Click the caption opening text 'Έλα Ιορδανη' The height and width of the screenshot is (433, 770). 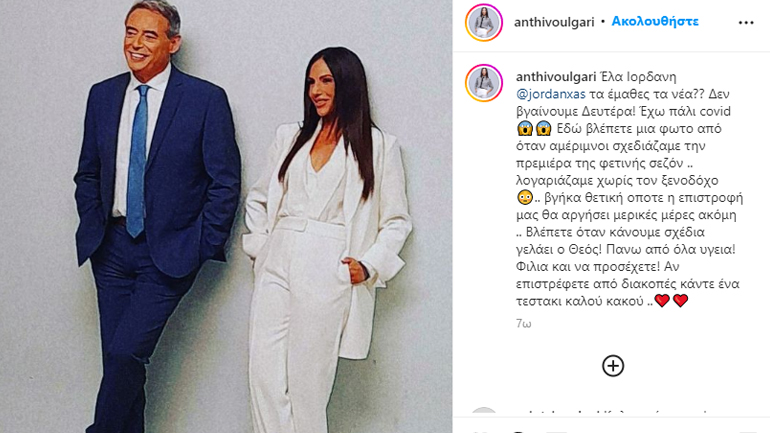pos(638,77)
